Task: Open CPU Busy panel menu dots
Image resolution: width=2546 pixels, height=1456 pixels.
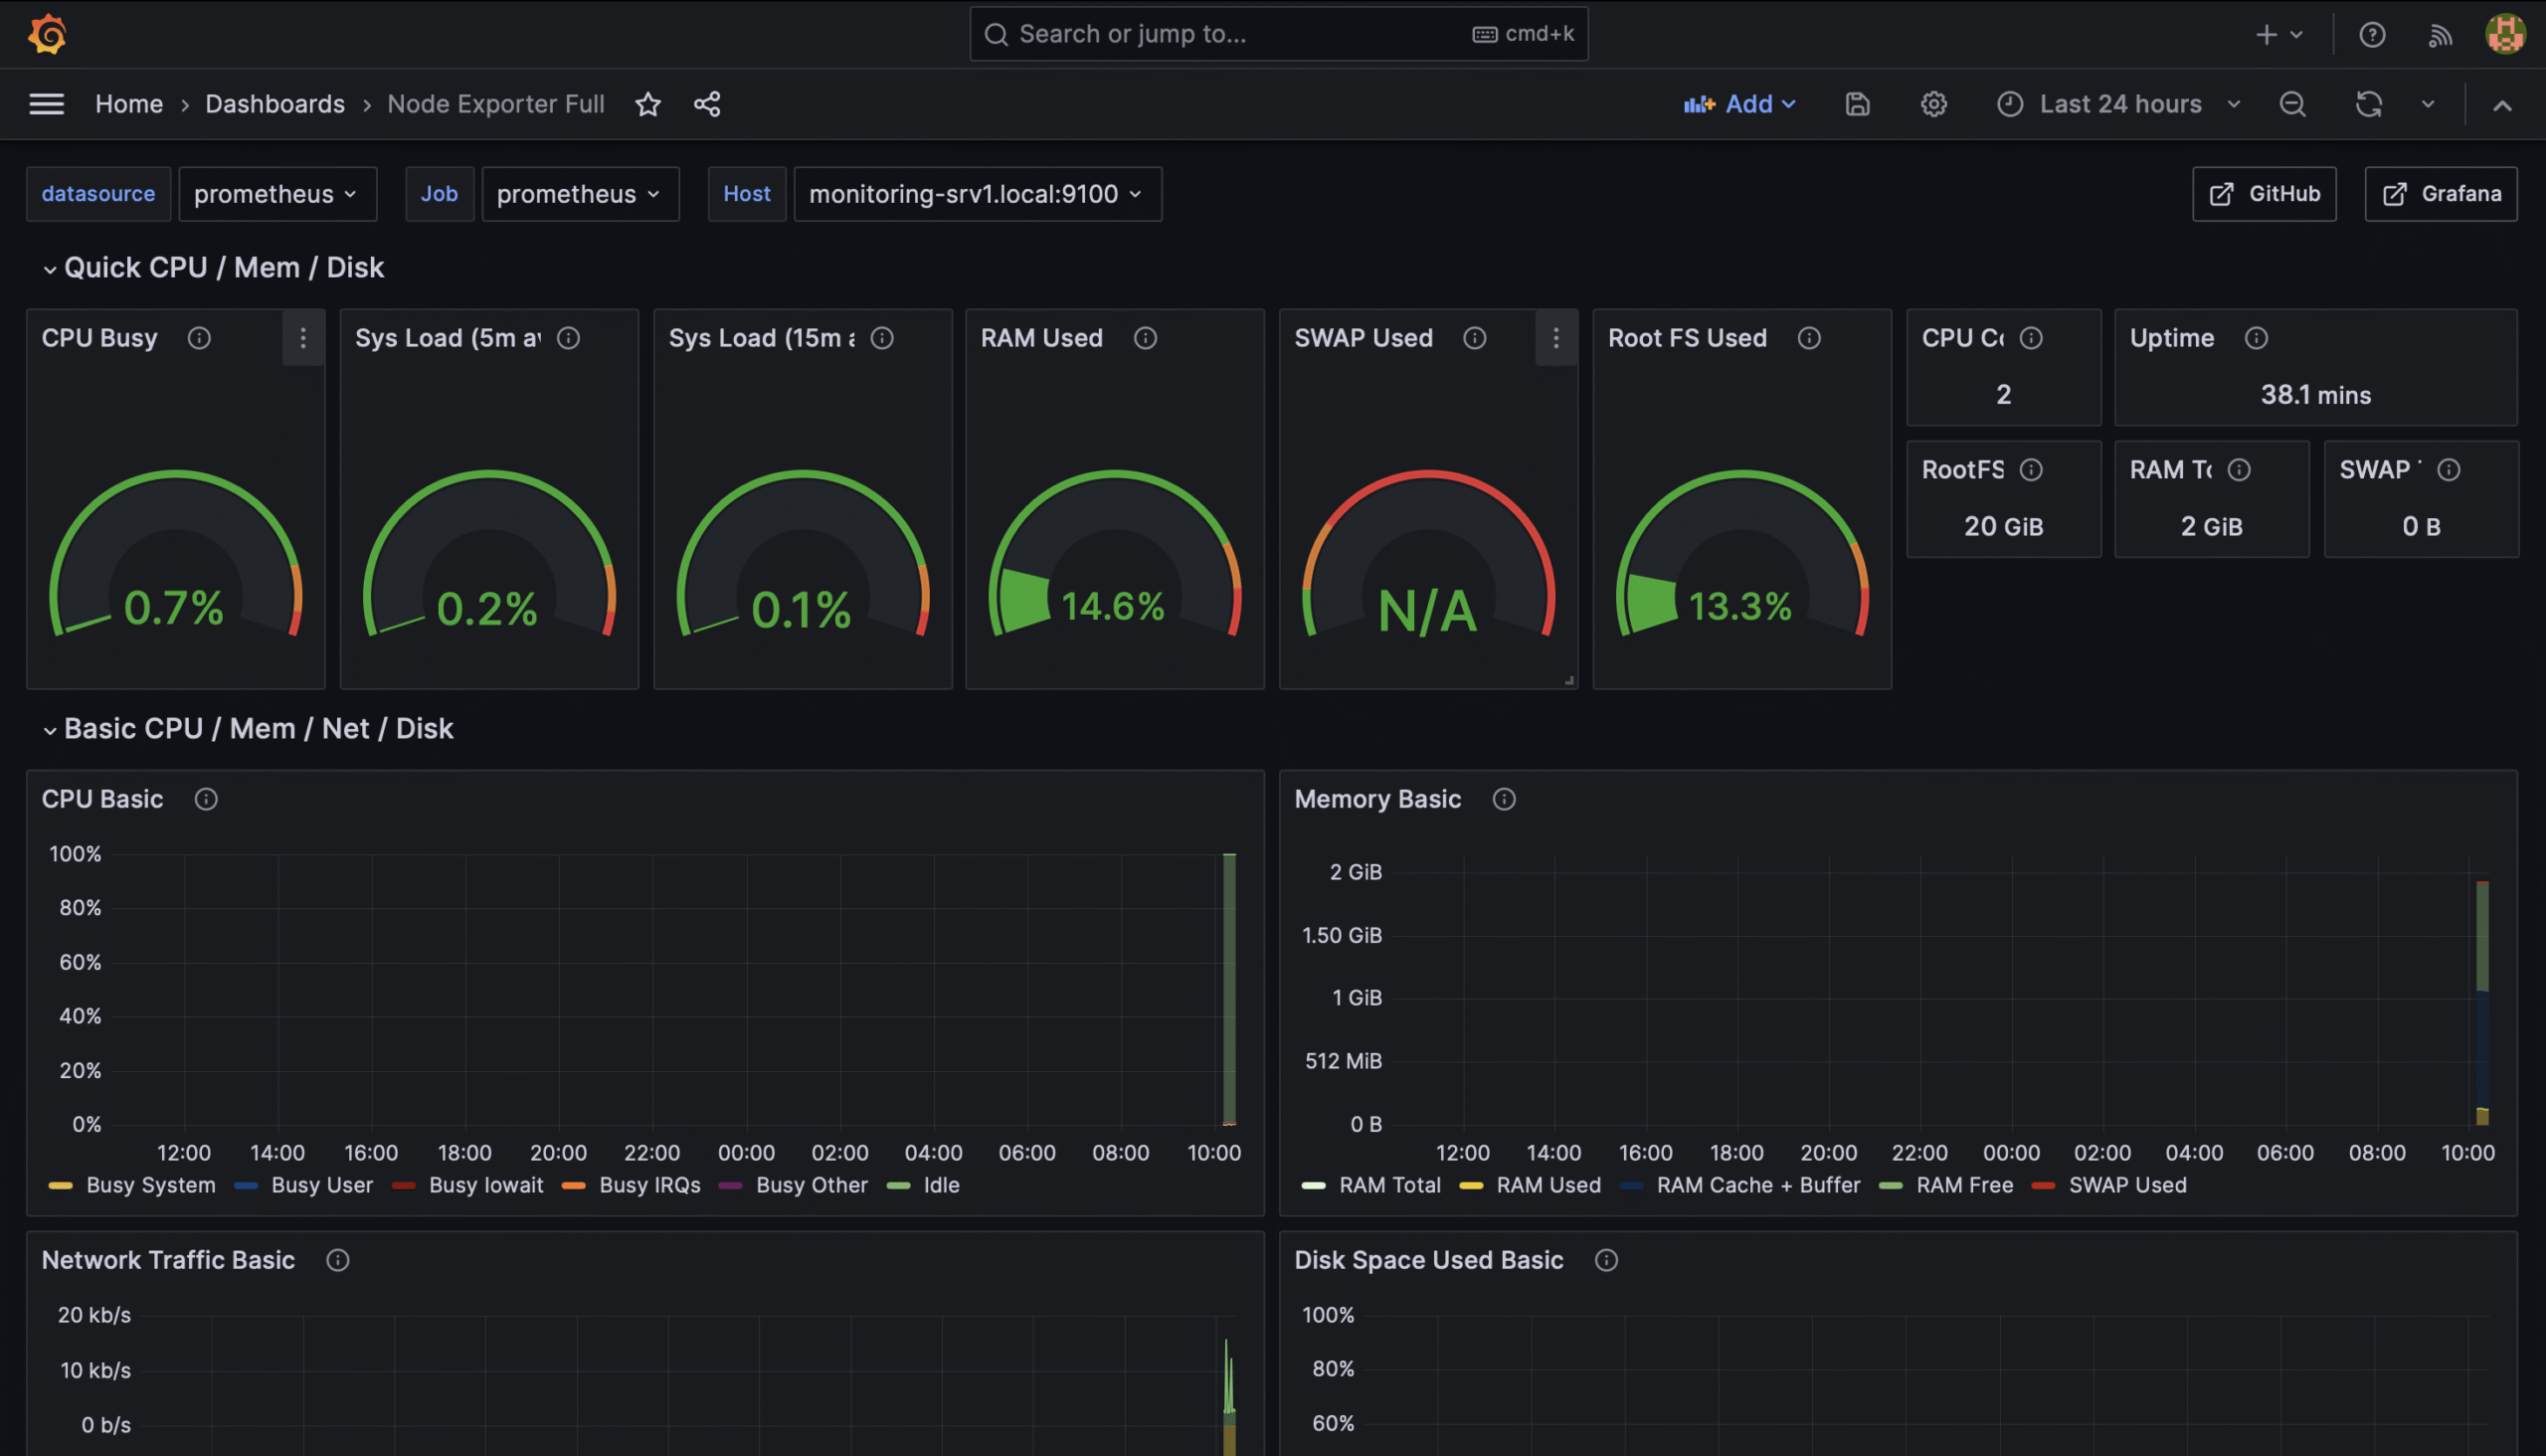Action: click(x=303, y=338)
